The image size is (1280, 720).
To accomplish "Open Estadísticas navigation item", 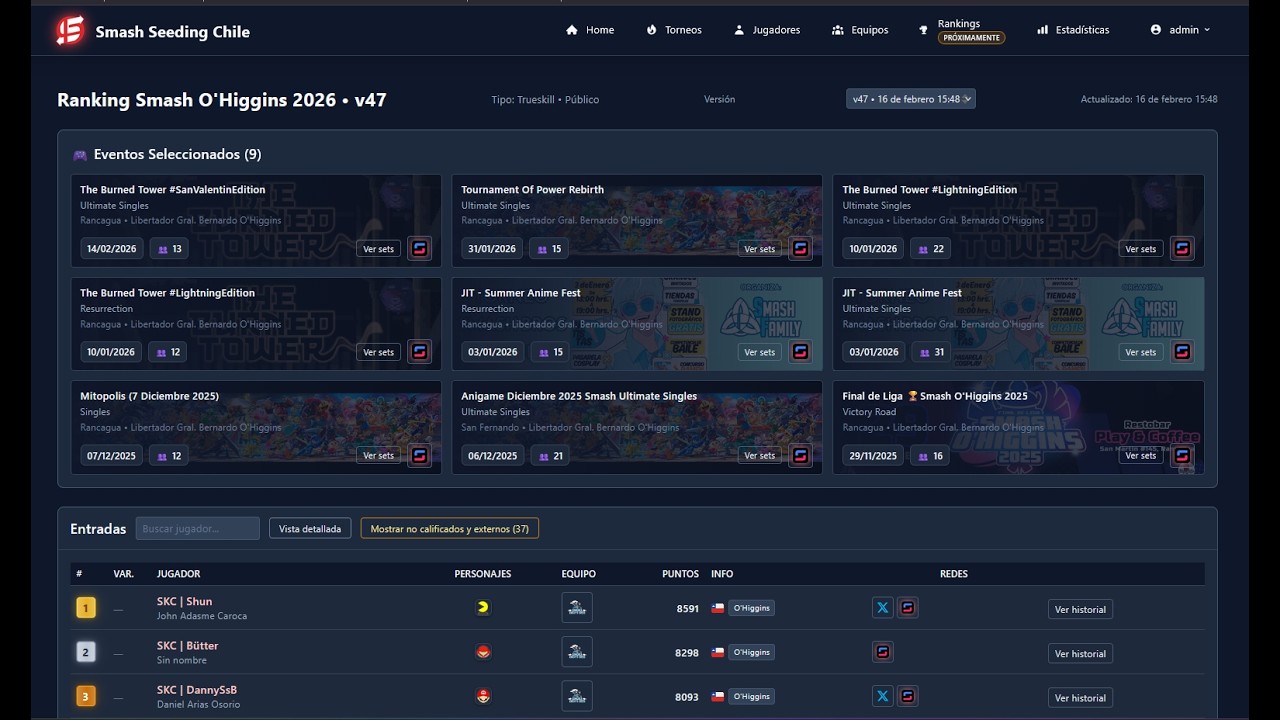I will [1073, 30].
